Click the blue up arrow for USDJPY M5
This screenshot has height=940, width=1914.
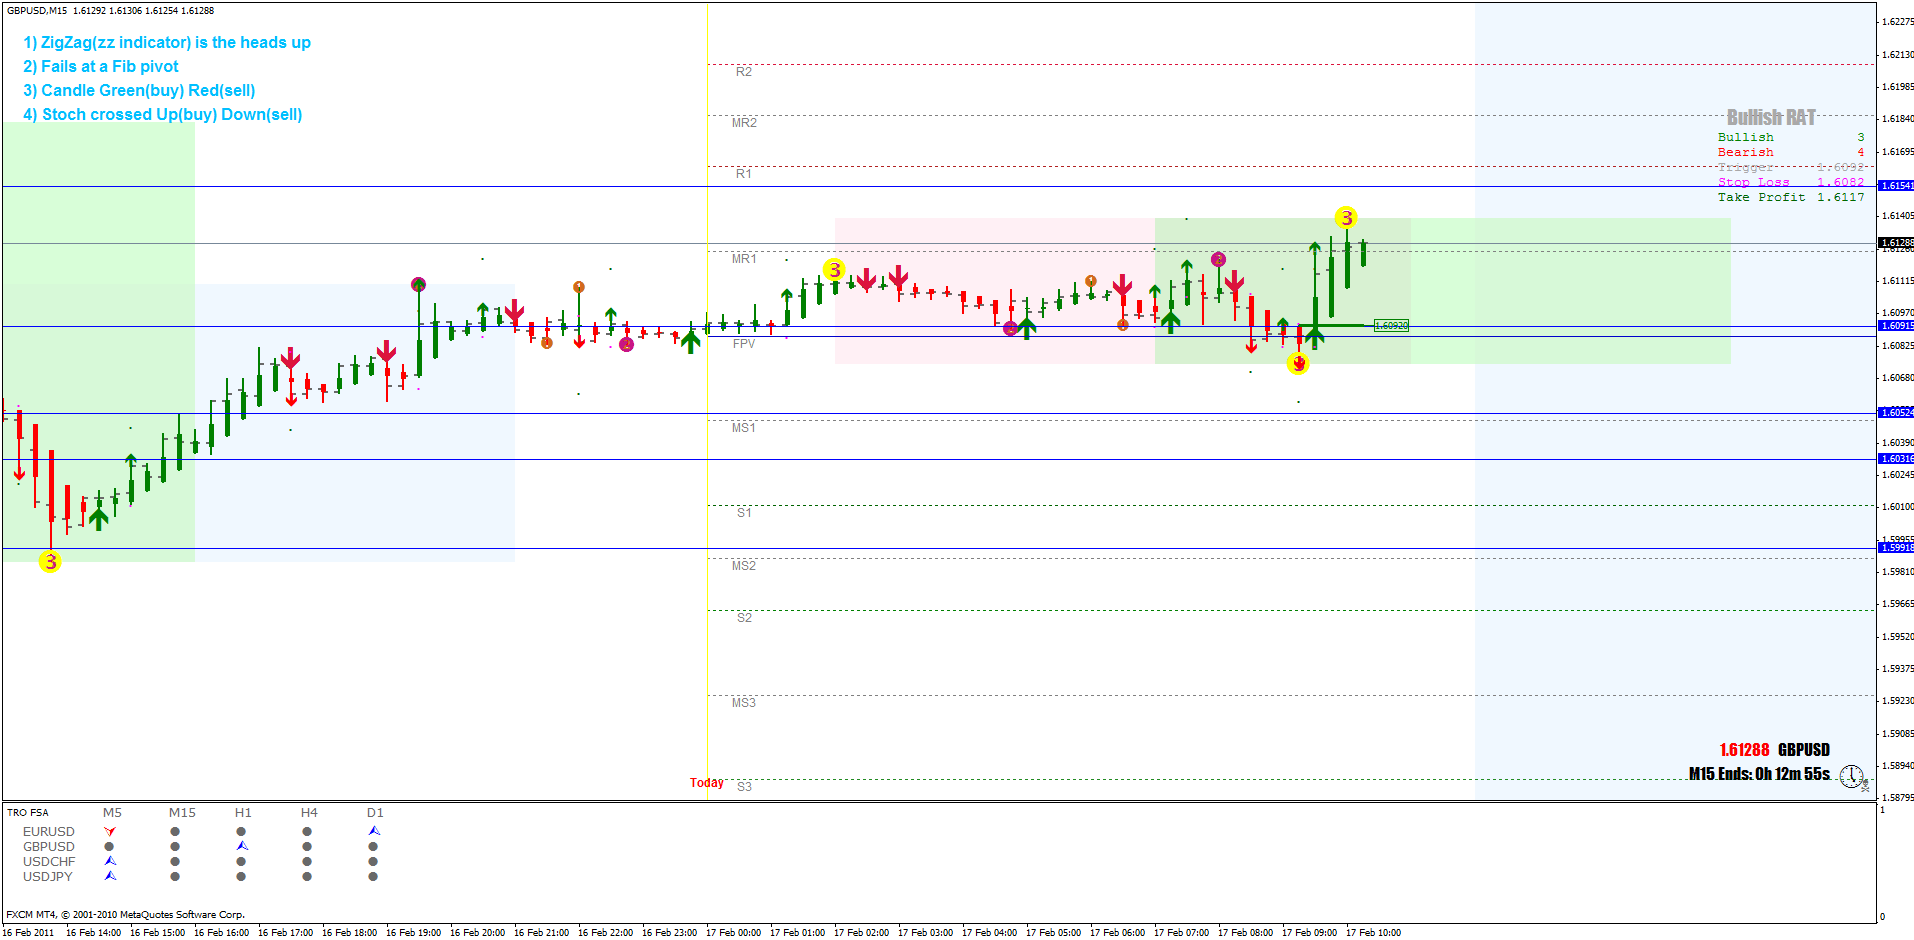click(x=110, y=876)
